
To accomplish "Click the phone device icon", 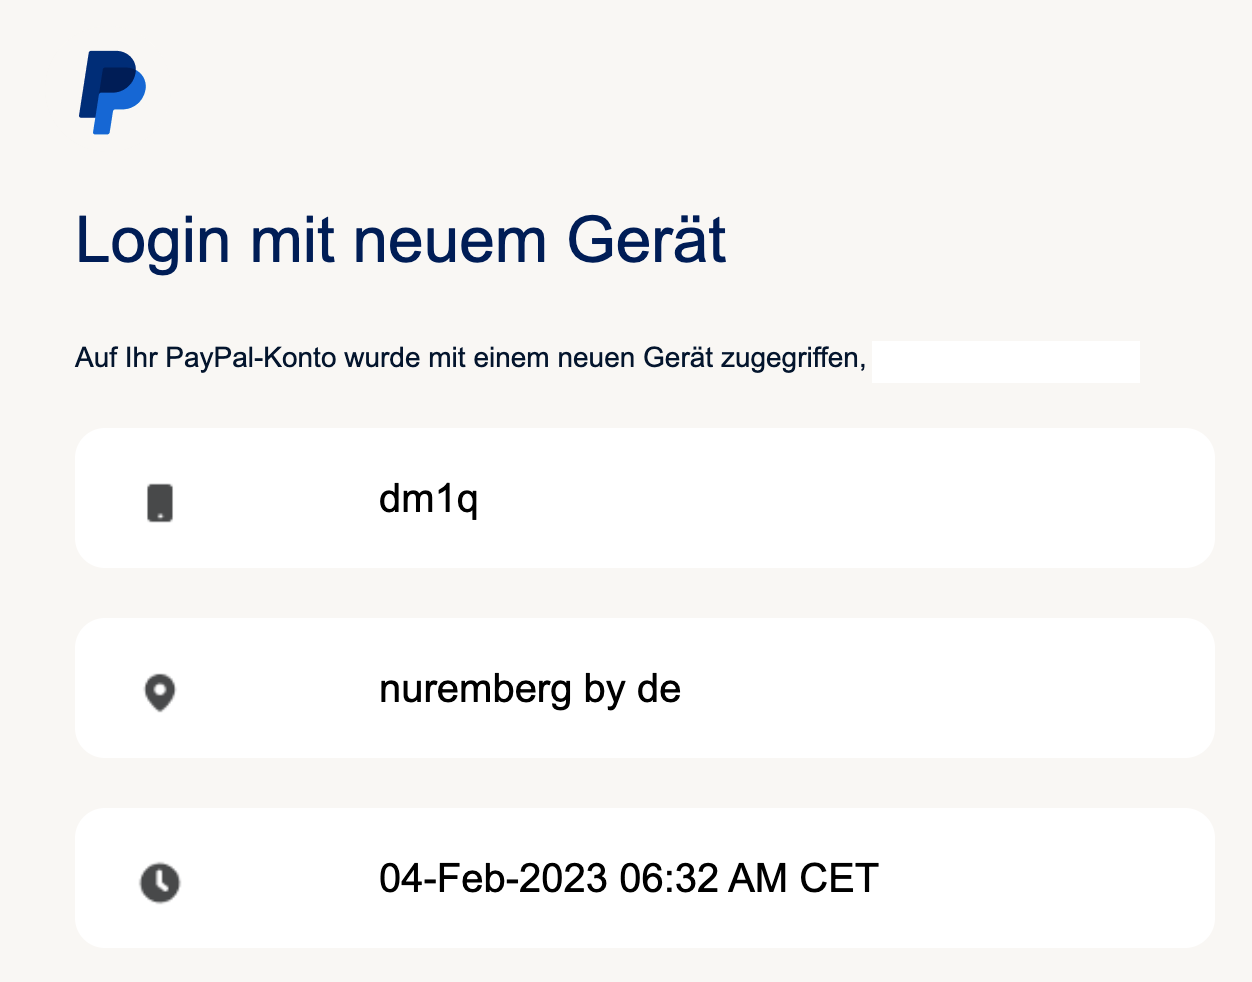I will [160, 502].
